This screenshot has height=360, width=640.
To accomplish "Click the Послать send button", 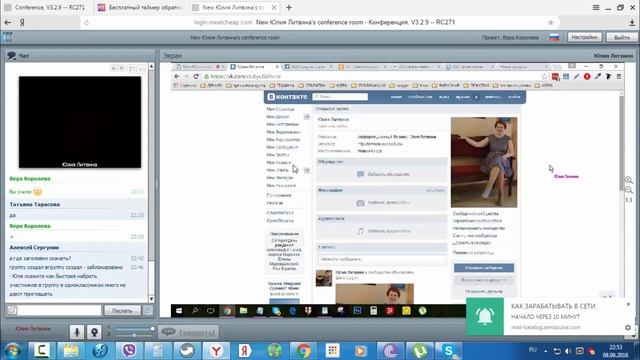I will (x=122, y=311).
